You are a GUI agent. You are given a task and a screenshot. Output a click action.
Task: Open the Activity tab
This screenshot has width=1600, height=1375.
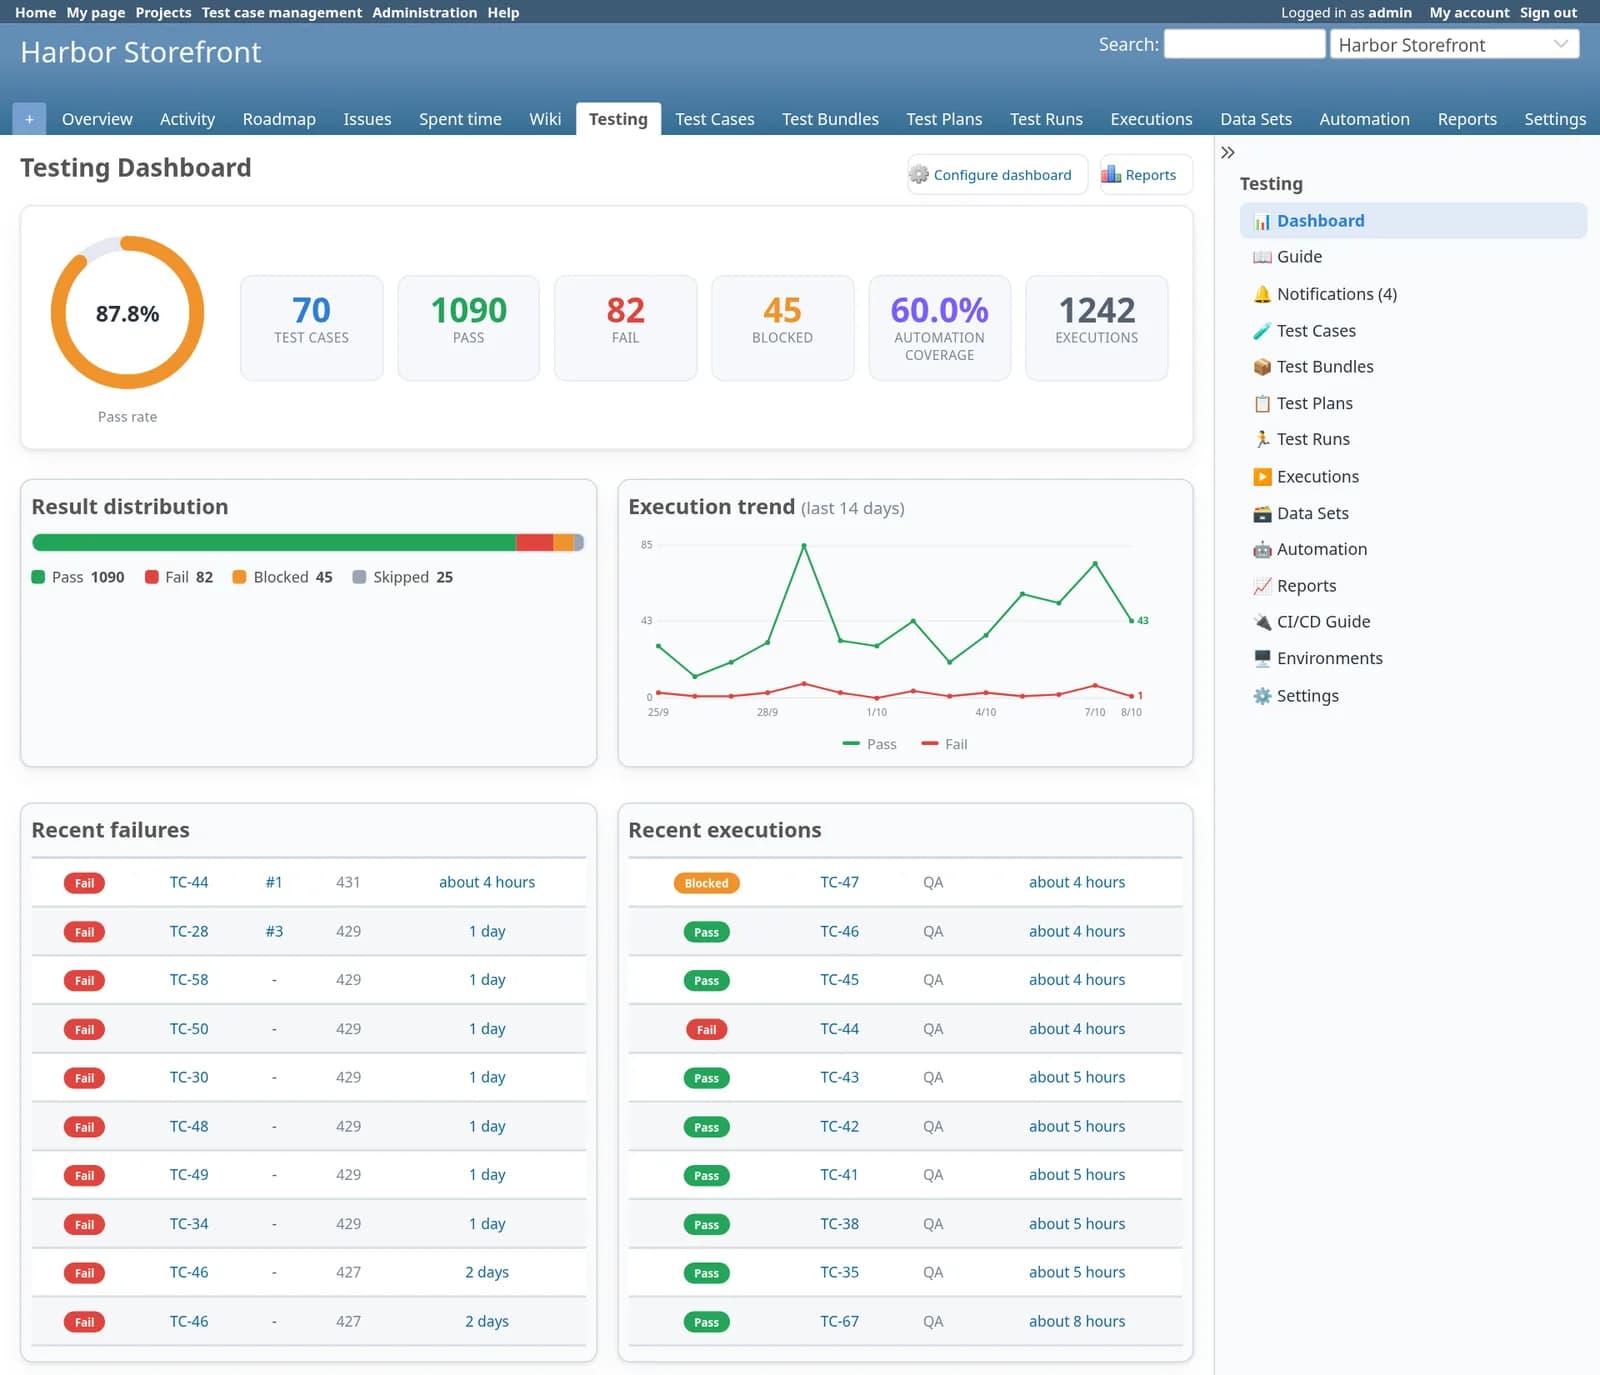point(187,119)
